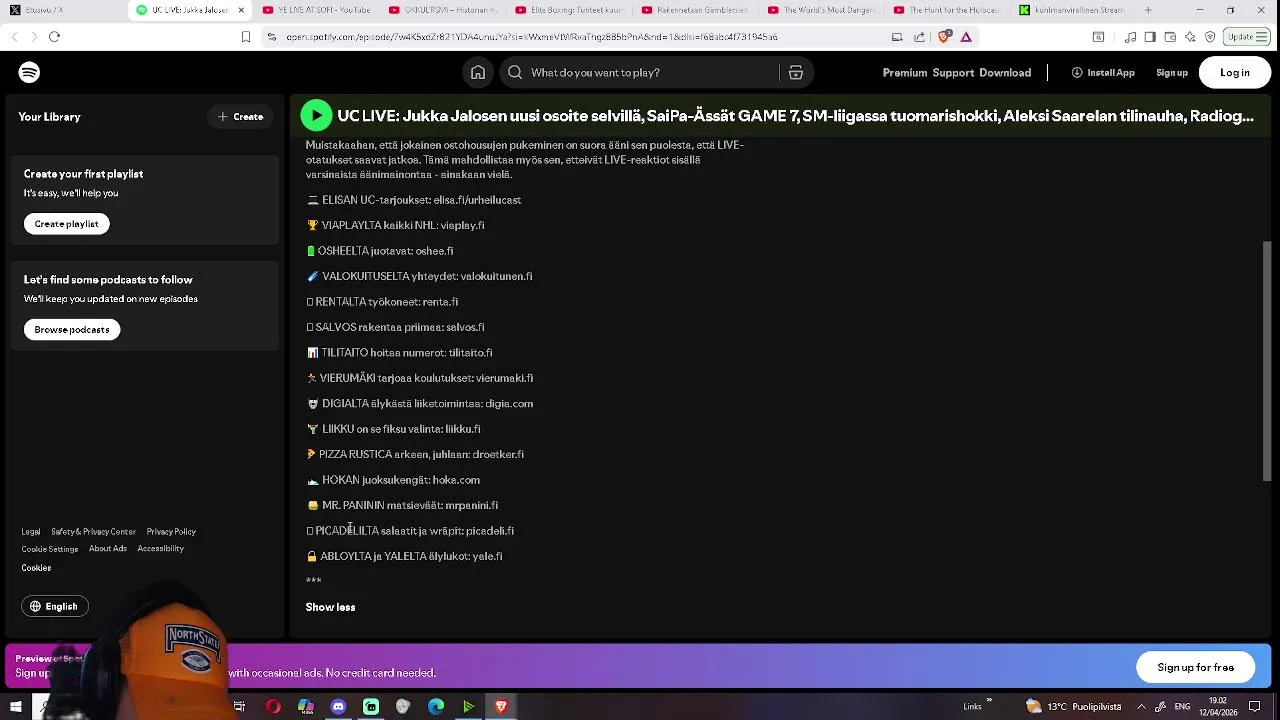Click the ABLOYLTA ja YALELTA älylukot line
The height and width of the screenshot is (720, 1280).
click(404, 557)
